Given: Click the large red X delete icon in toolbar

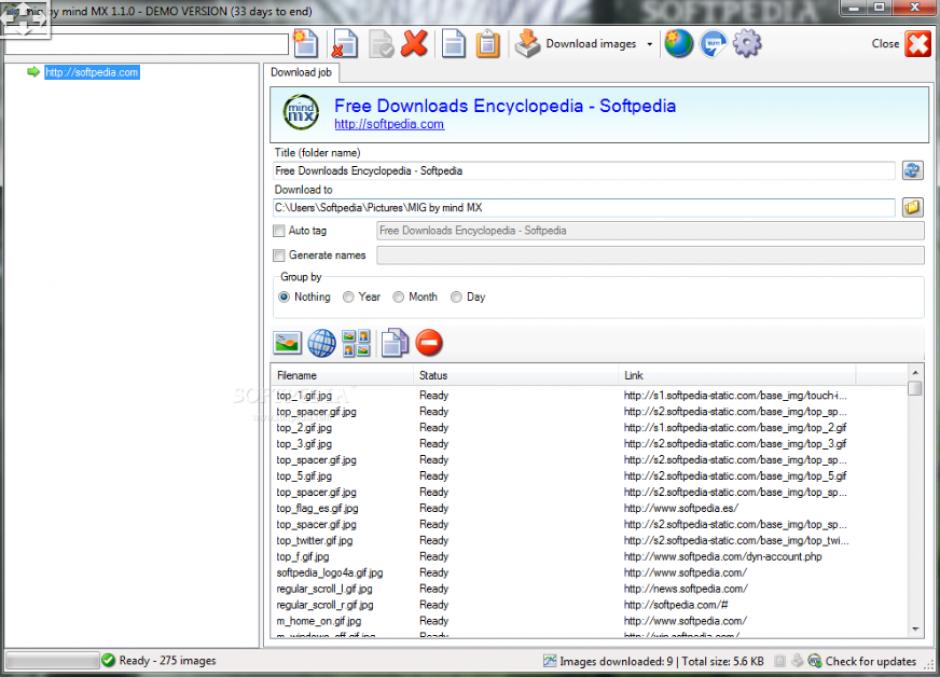Looking at the screenshot, I should [414, 44].
